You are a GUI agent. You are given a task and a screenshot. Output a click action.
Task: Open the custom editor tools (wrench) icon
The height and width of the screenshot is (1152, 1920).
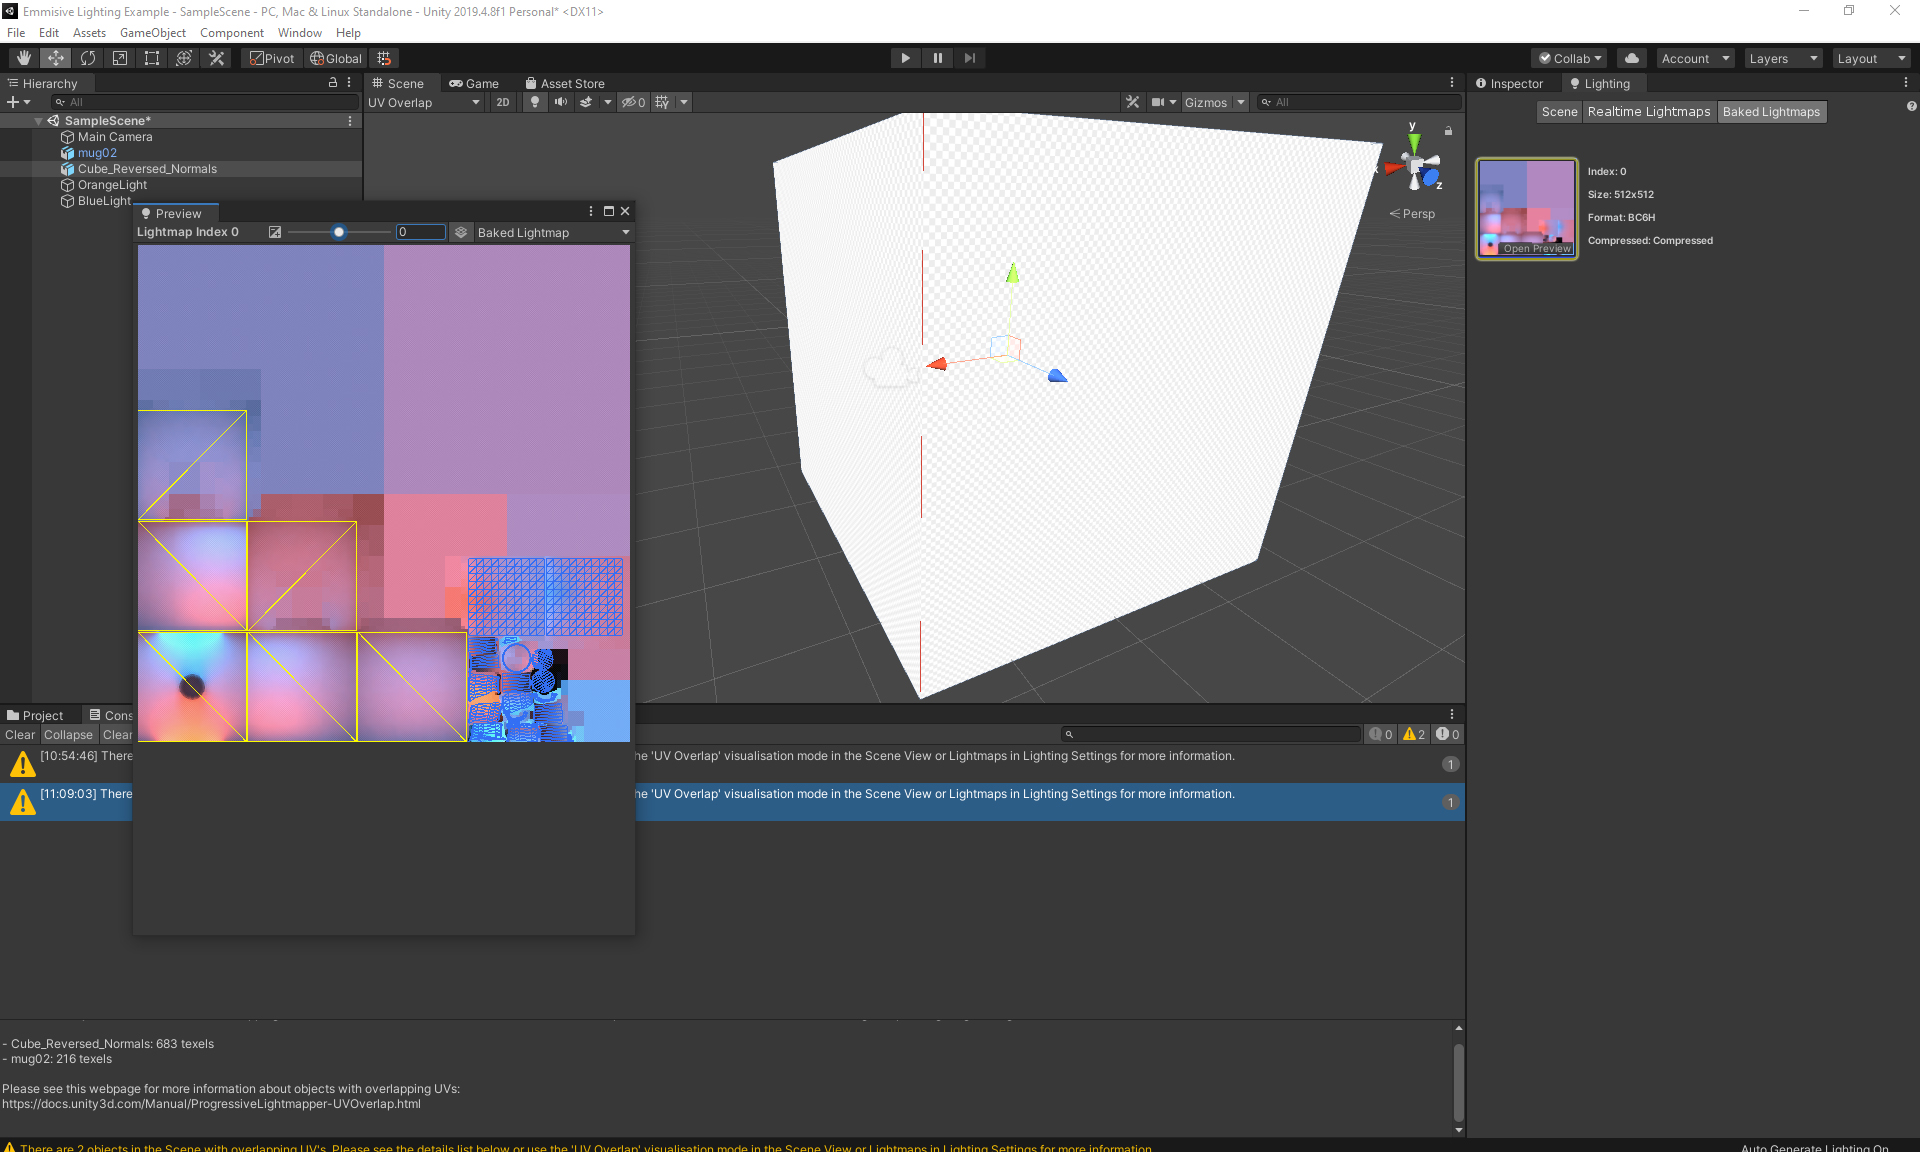click(x=216, y=58)
